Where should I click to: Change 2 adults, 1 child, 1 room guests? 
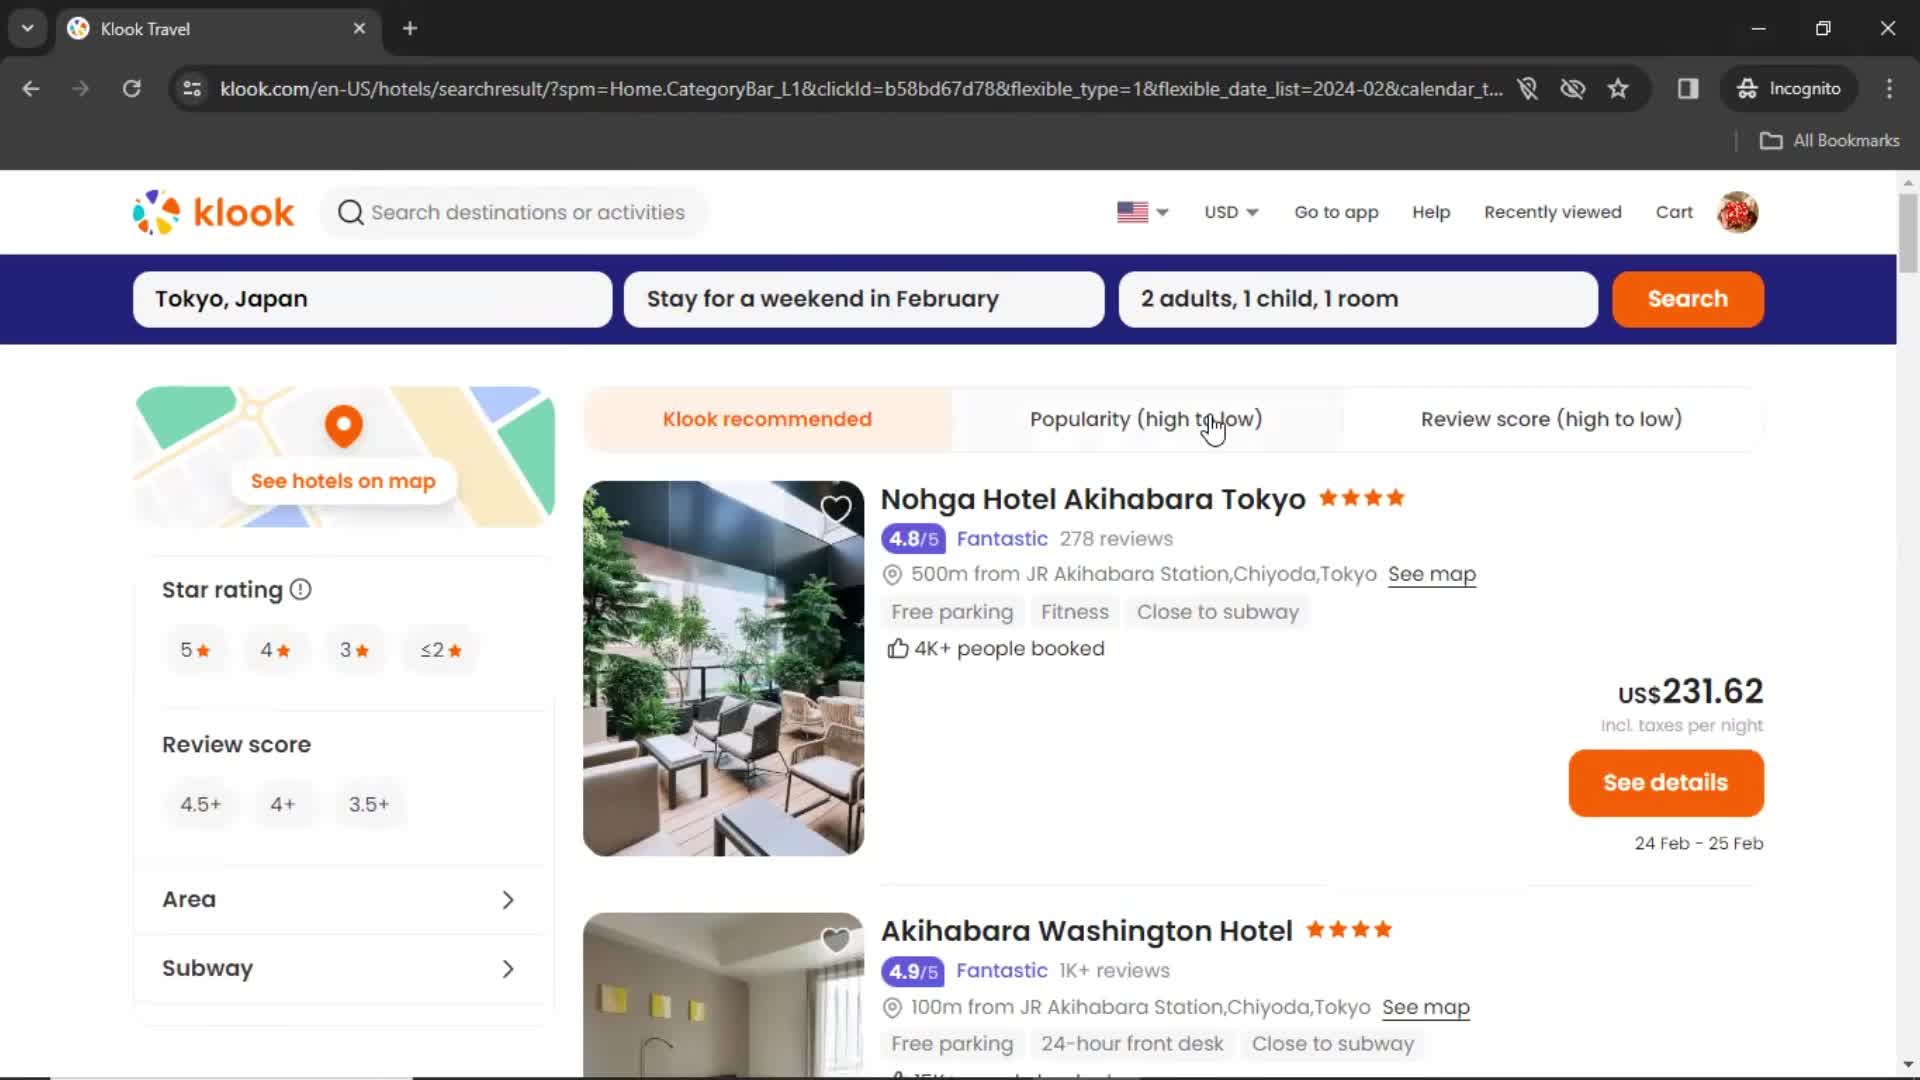click(1358, 299)
